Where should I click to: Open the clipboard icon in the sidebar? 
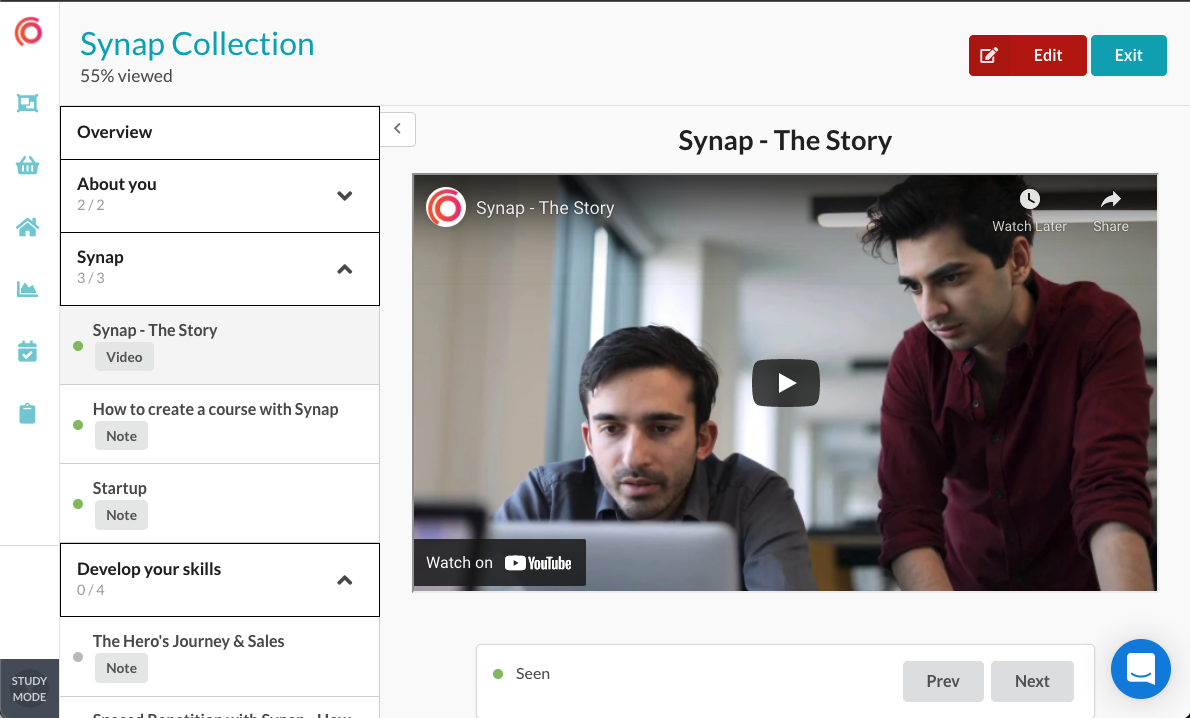[27, 413]
